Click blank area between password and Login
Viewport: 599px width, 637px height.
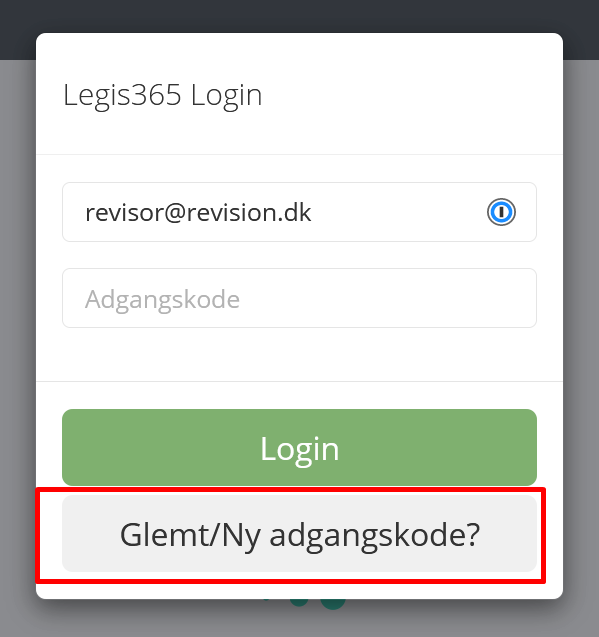pyautogui.click(x=300, y=354)
